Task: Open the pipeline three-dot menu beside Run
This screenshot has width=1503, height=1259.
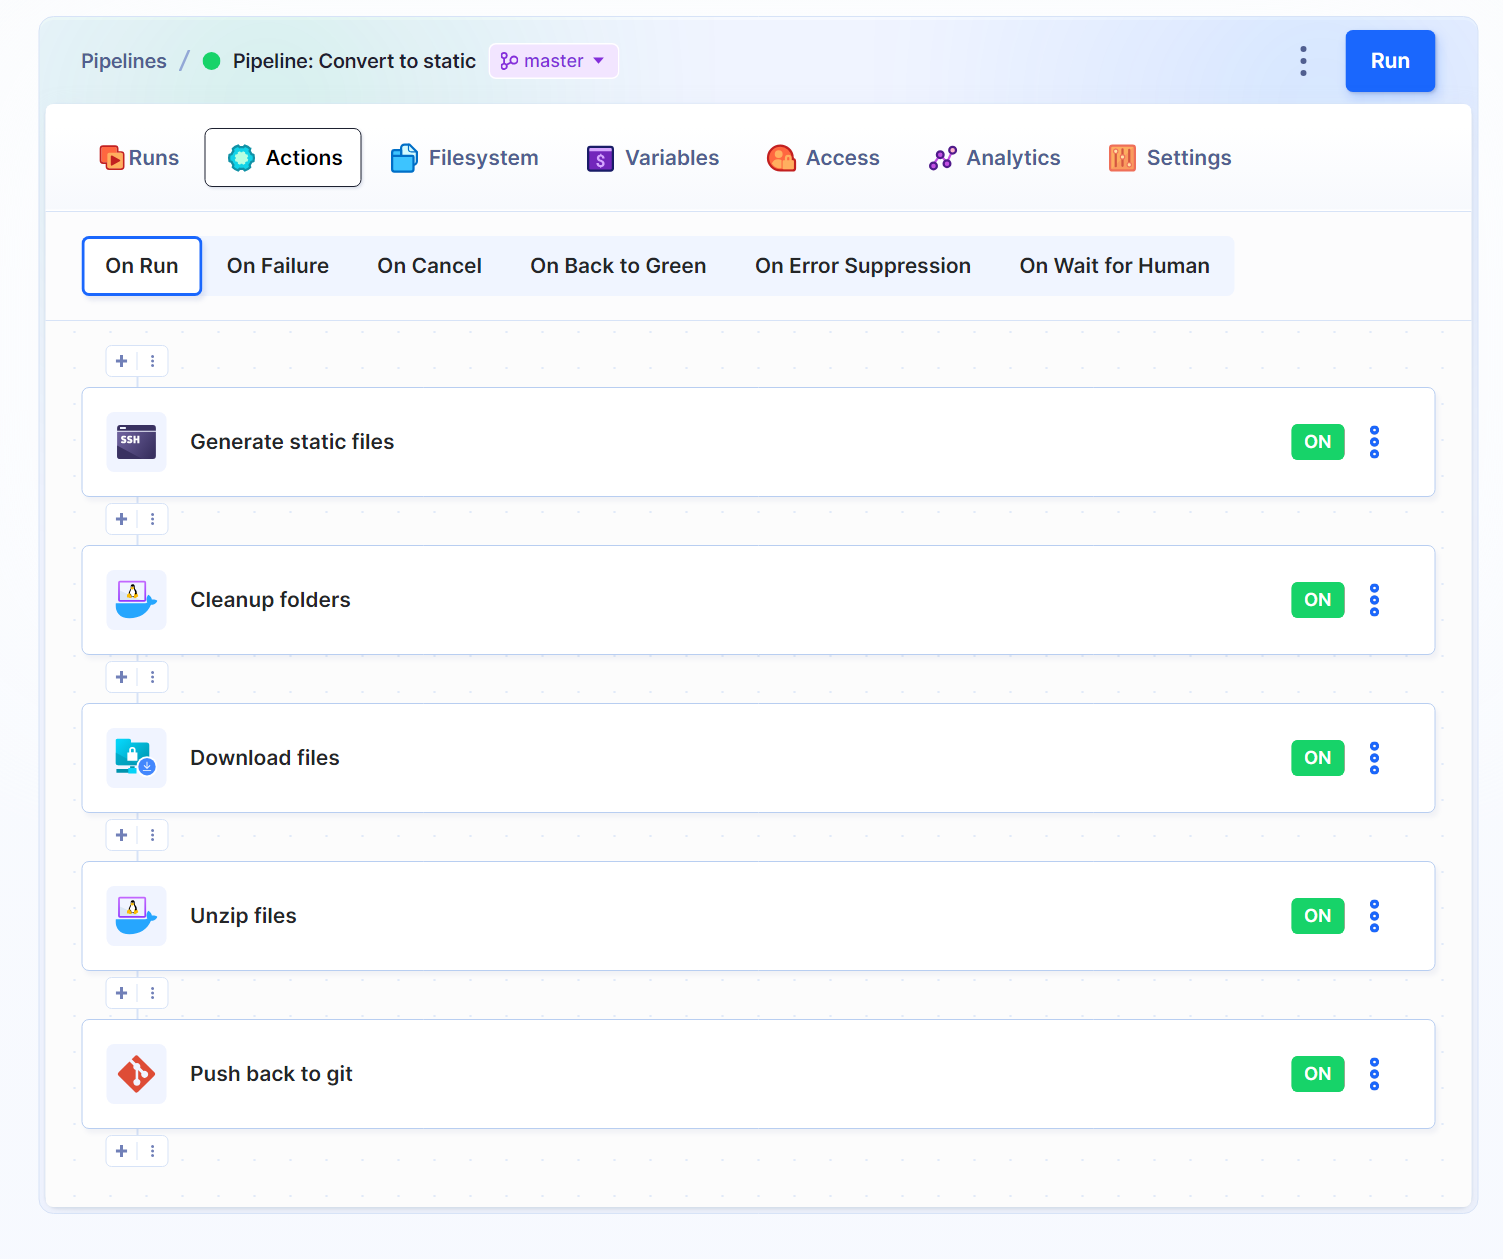Action: [x=1303, y=61]
